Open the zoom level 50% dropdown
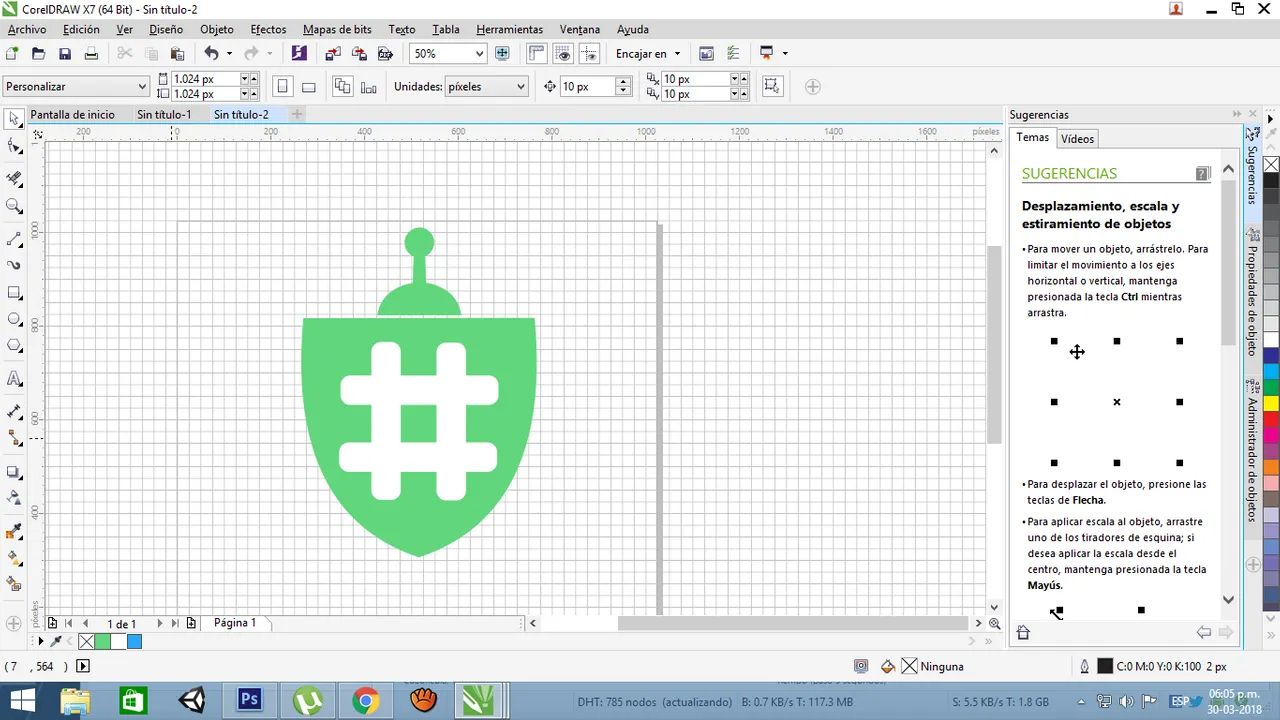 click(479, 54)
